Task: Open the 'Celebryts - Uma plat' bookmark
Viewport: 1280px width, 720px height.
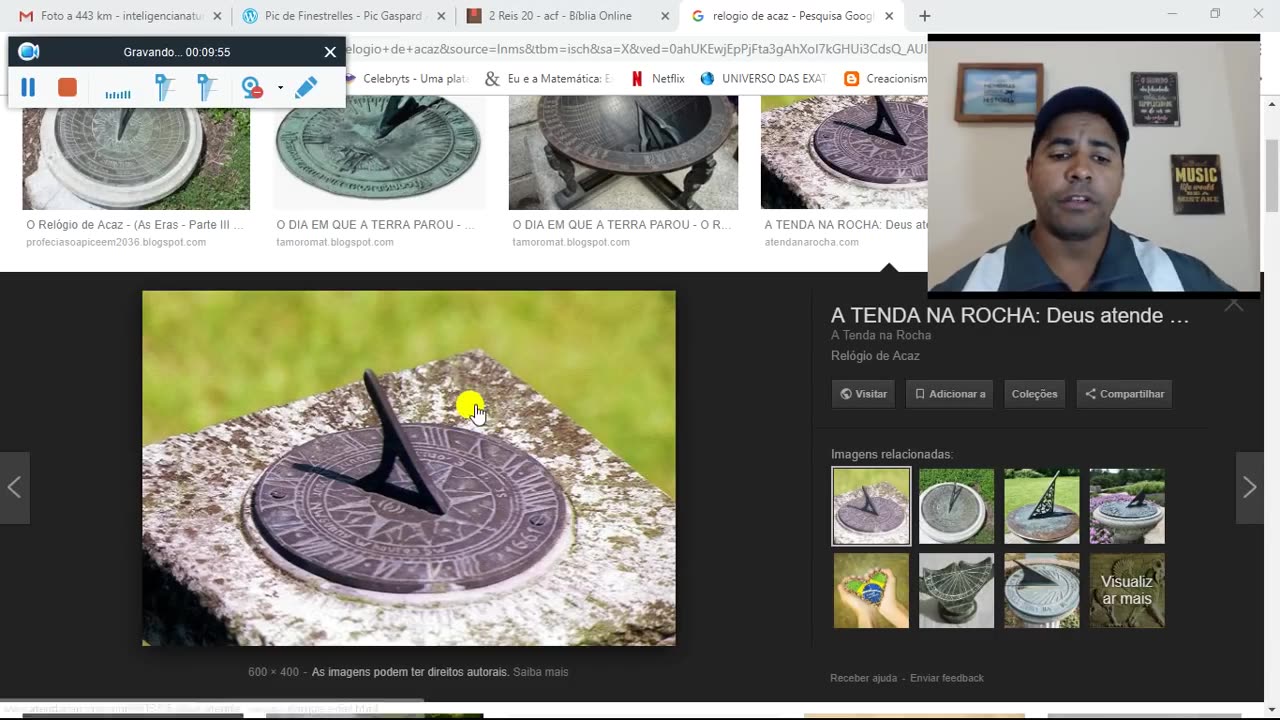Action: (x=406, y=78)
